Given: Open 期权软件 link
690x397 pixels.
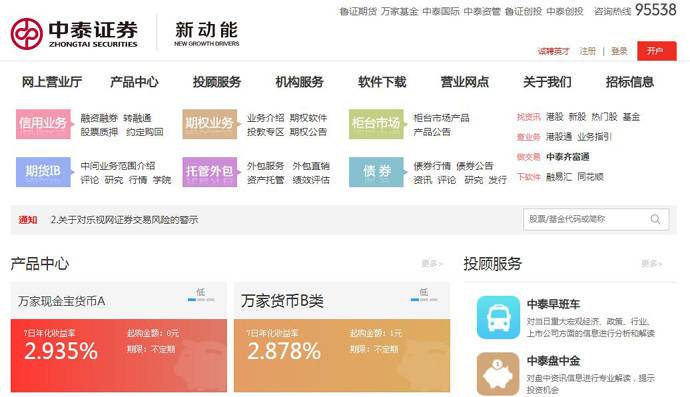Looking at the screenshot, I should (x=308, y=118).
